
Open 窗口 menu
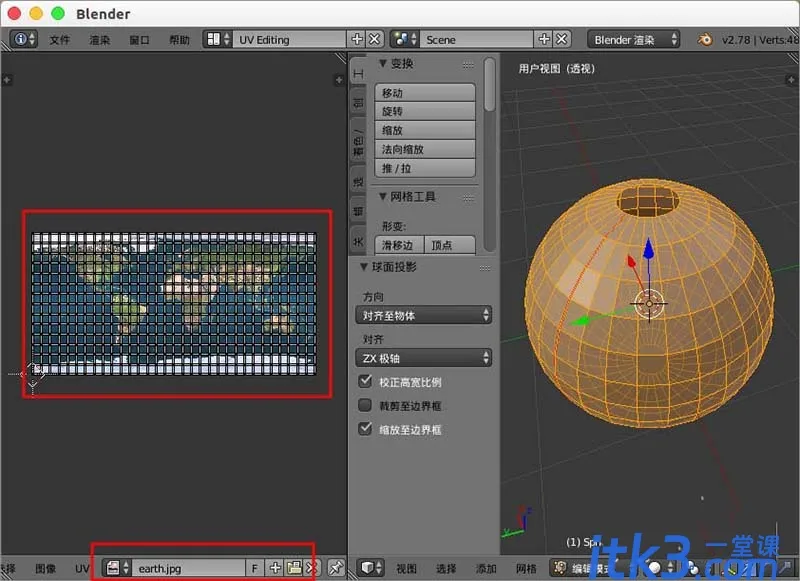[139, 40]
